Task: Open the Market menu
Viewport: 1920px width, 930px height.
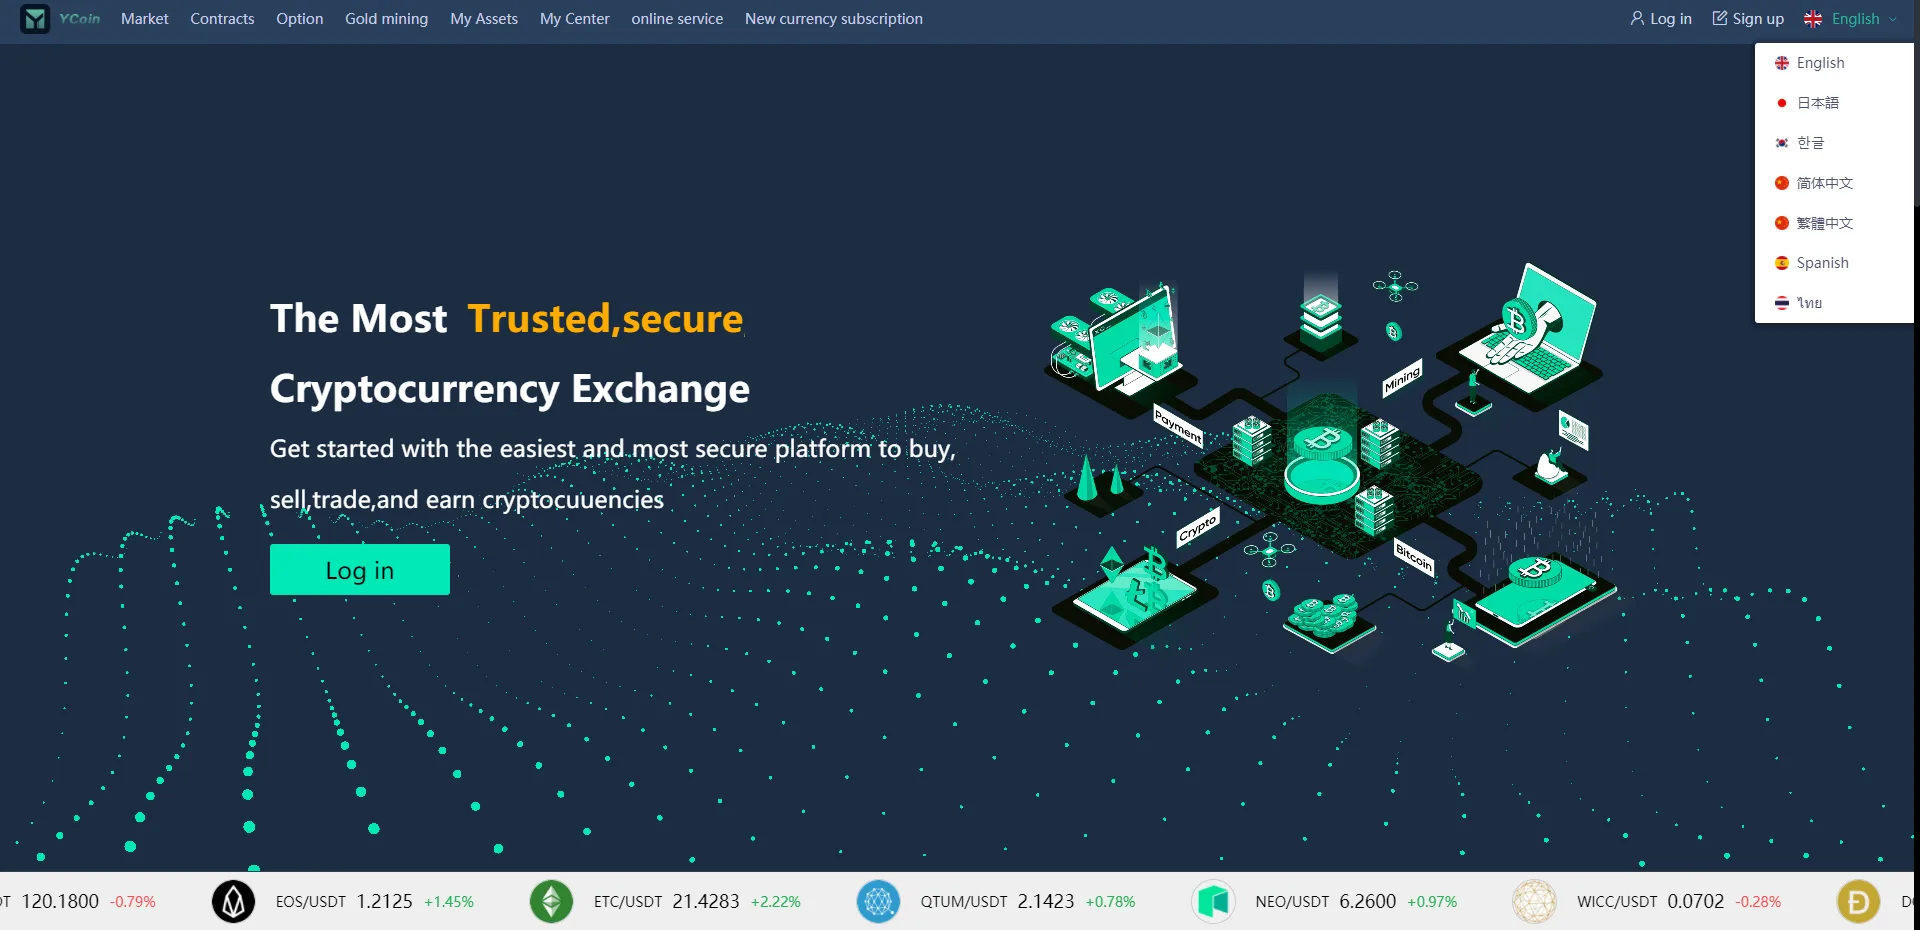Action: click(145, 19)
